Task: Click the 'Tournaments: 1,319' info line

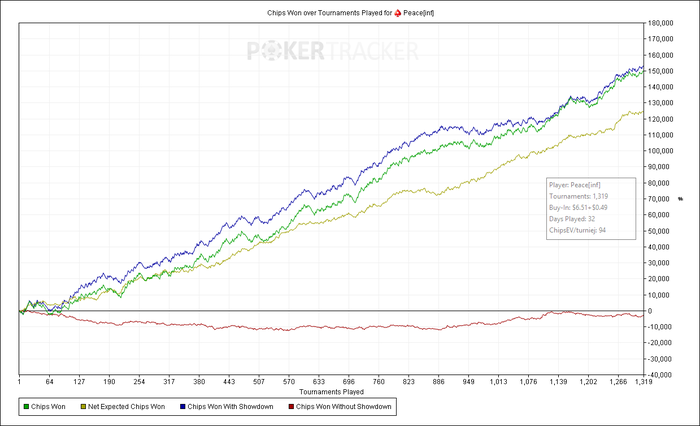Action: [x=579, y=196]
